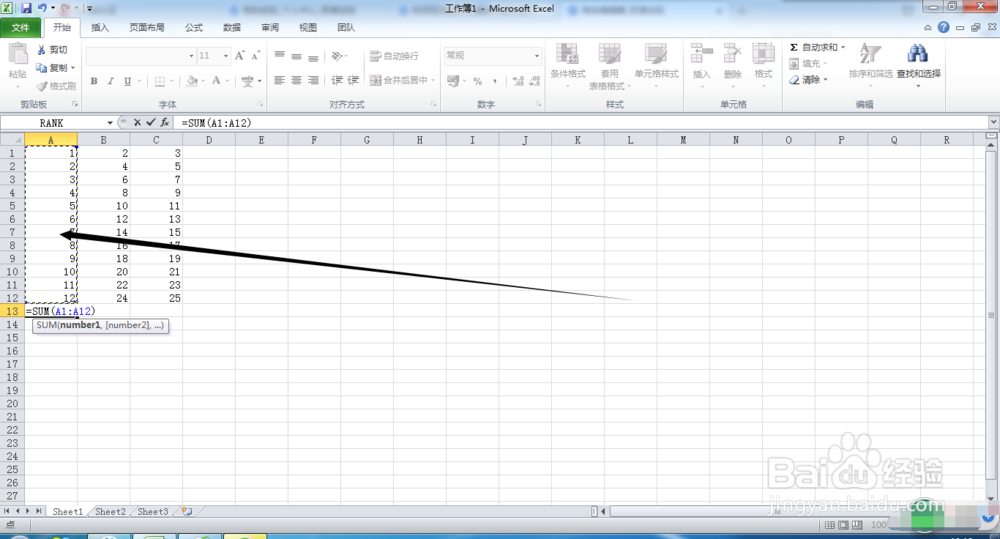Click in the formula bar text field
Image resolution: width=1000 pixels, height=539 pixels.
click(582, 122)
